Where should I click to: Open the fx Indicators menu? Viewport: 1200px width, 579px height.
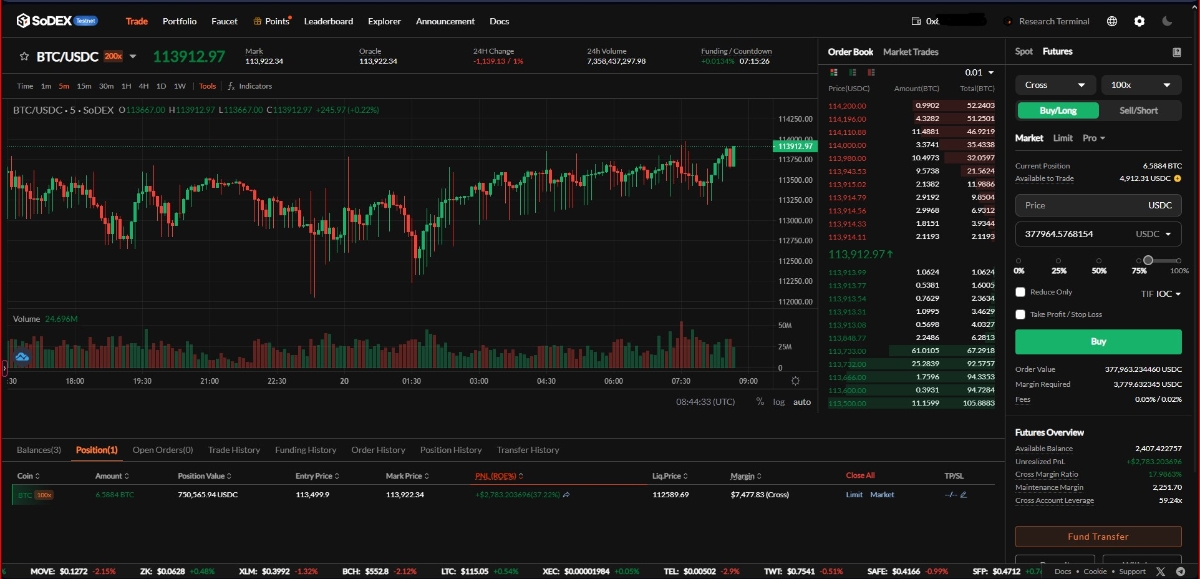coord(249,87)
